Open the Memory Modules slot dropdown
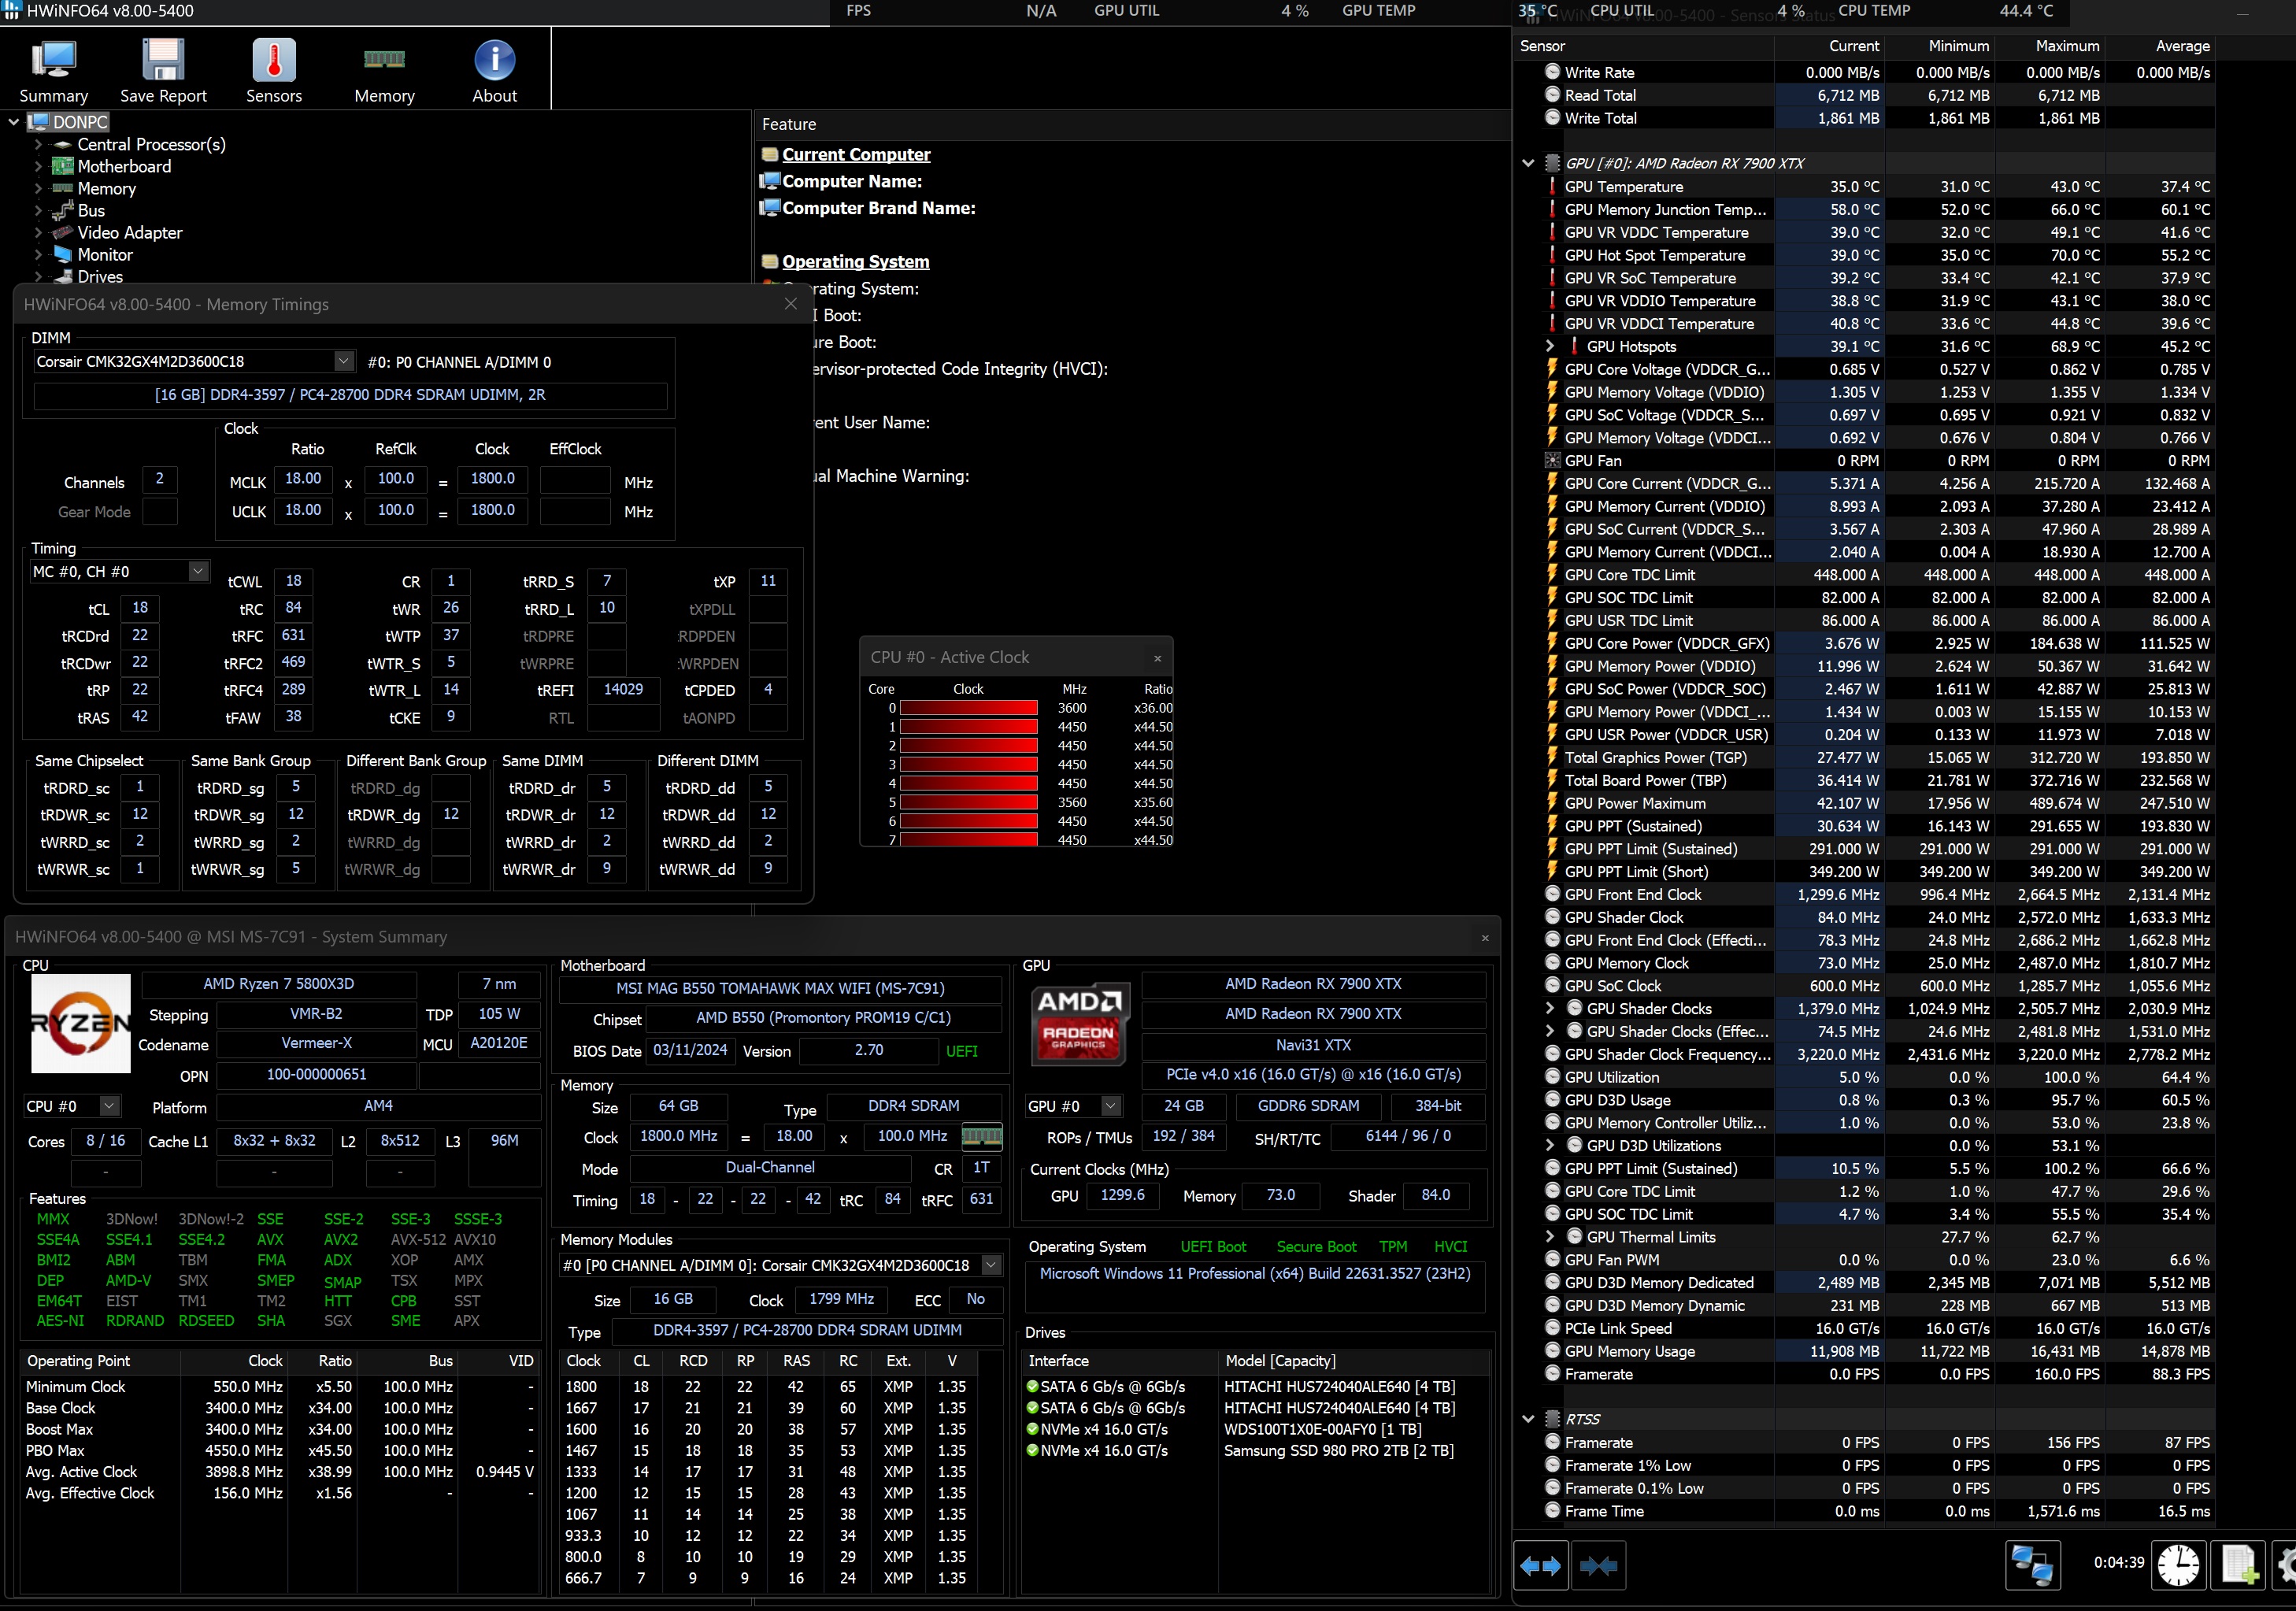Image resolution: width=2296 pixels, height=1611 pixels. (991, 1265)
